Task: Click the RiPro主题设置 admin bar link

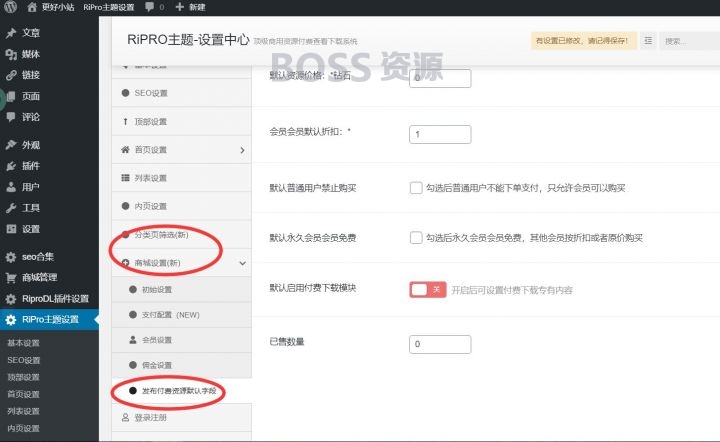Action: coord(109,7)
